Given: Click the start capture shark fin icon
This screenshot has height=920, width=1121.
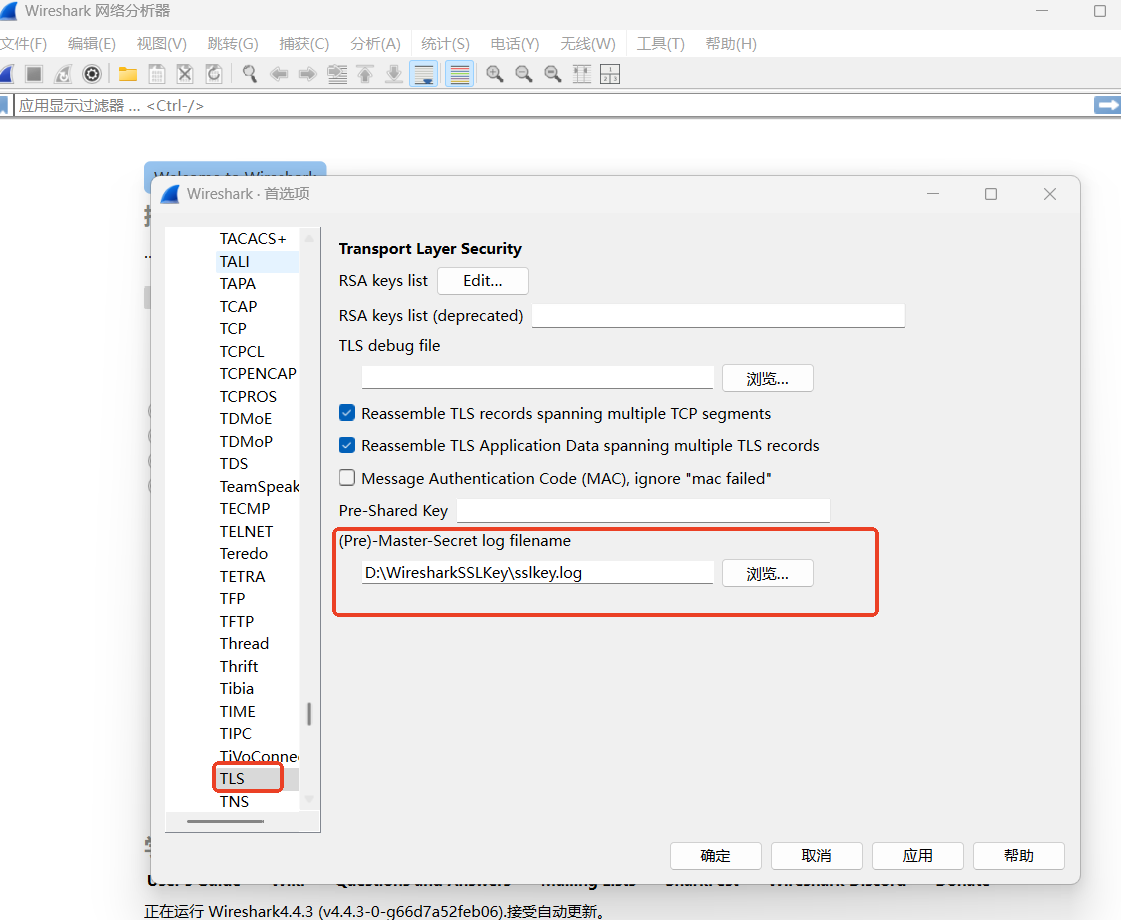Looking at the screenshot, I should tap(7, 74).
